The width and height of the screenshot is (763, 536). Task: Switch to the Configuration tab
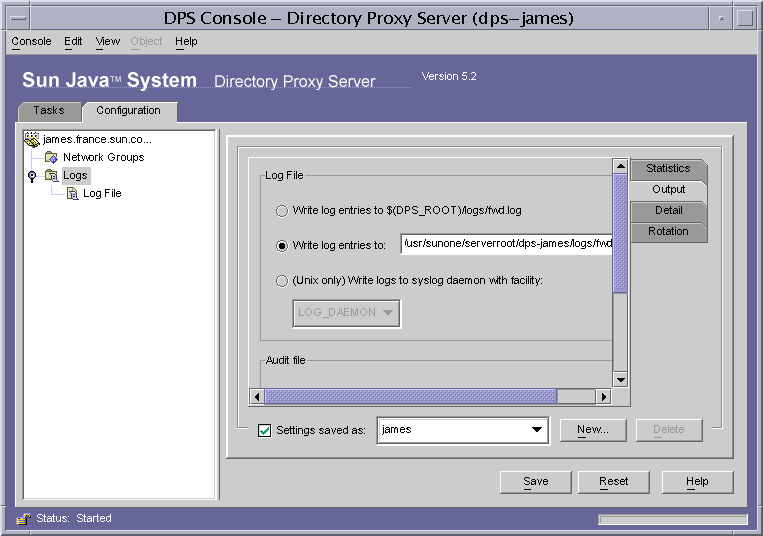129,111
